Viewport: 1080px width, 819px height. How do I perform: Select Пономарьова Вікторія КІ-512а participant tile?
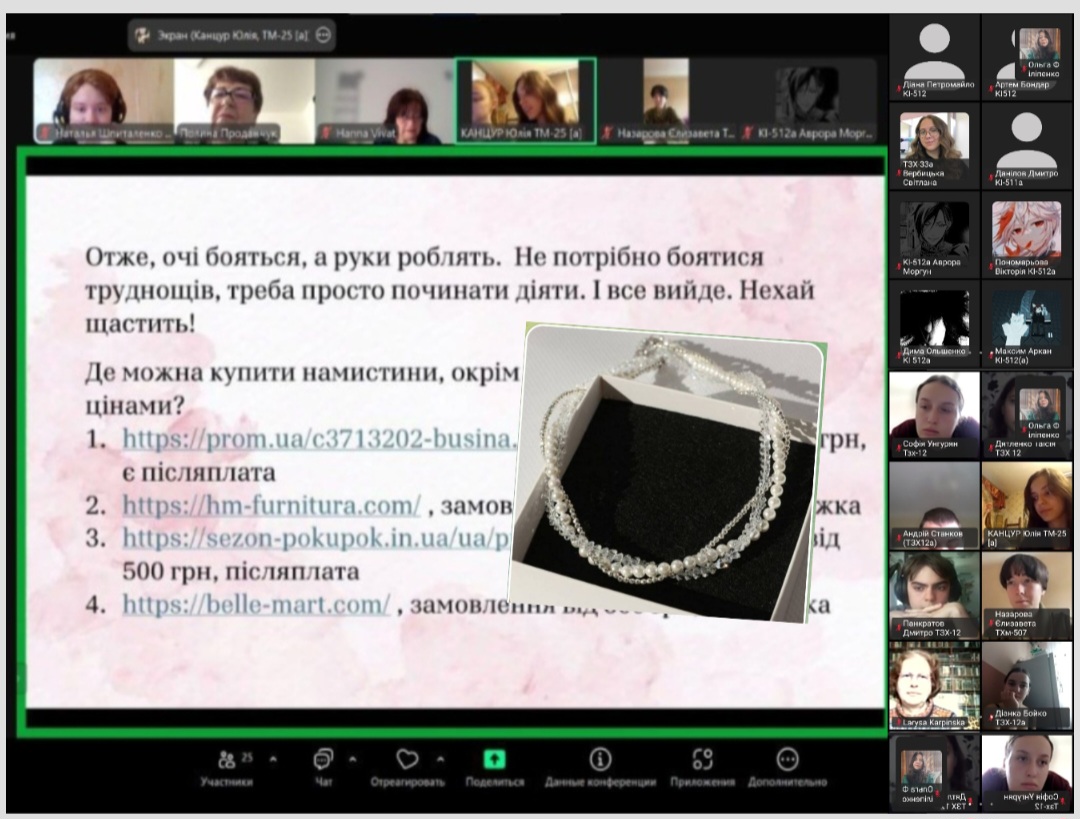pyautogui.click(x=1027, y=236)
